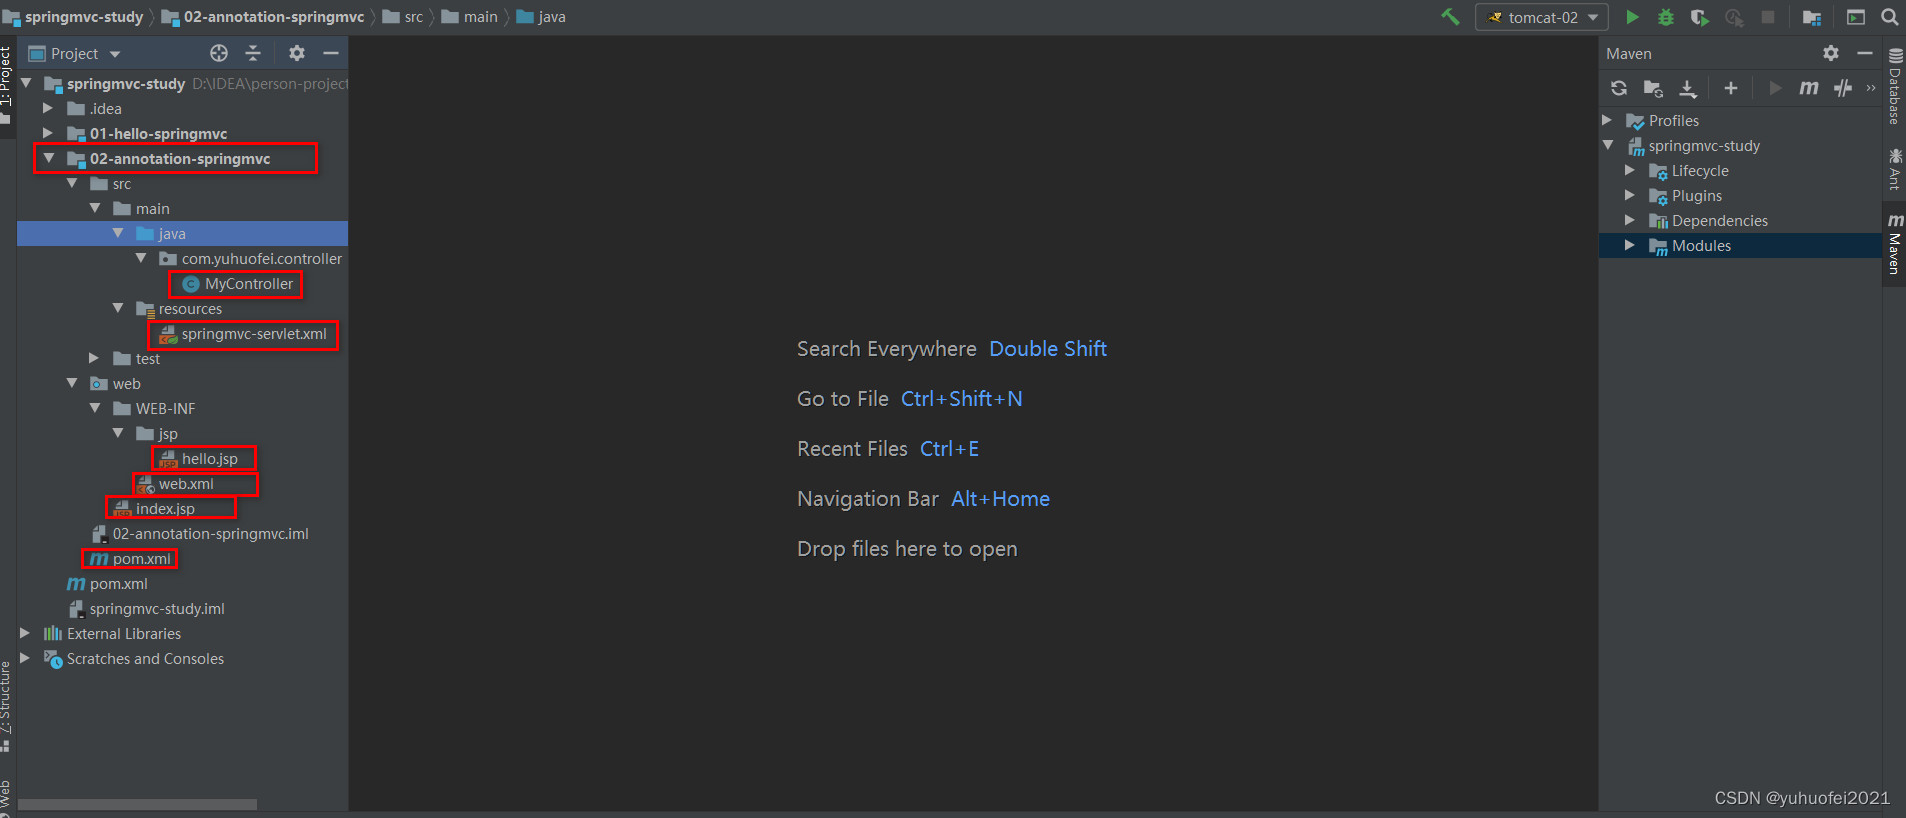Click the gray Stop square button
This screenshot has height=818, width=1906.
click(1768, 17)
